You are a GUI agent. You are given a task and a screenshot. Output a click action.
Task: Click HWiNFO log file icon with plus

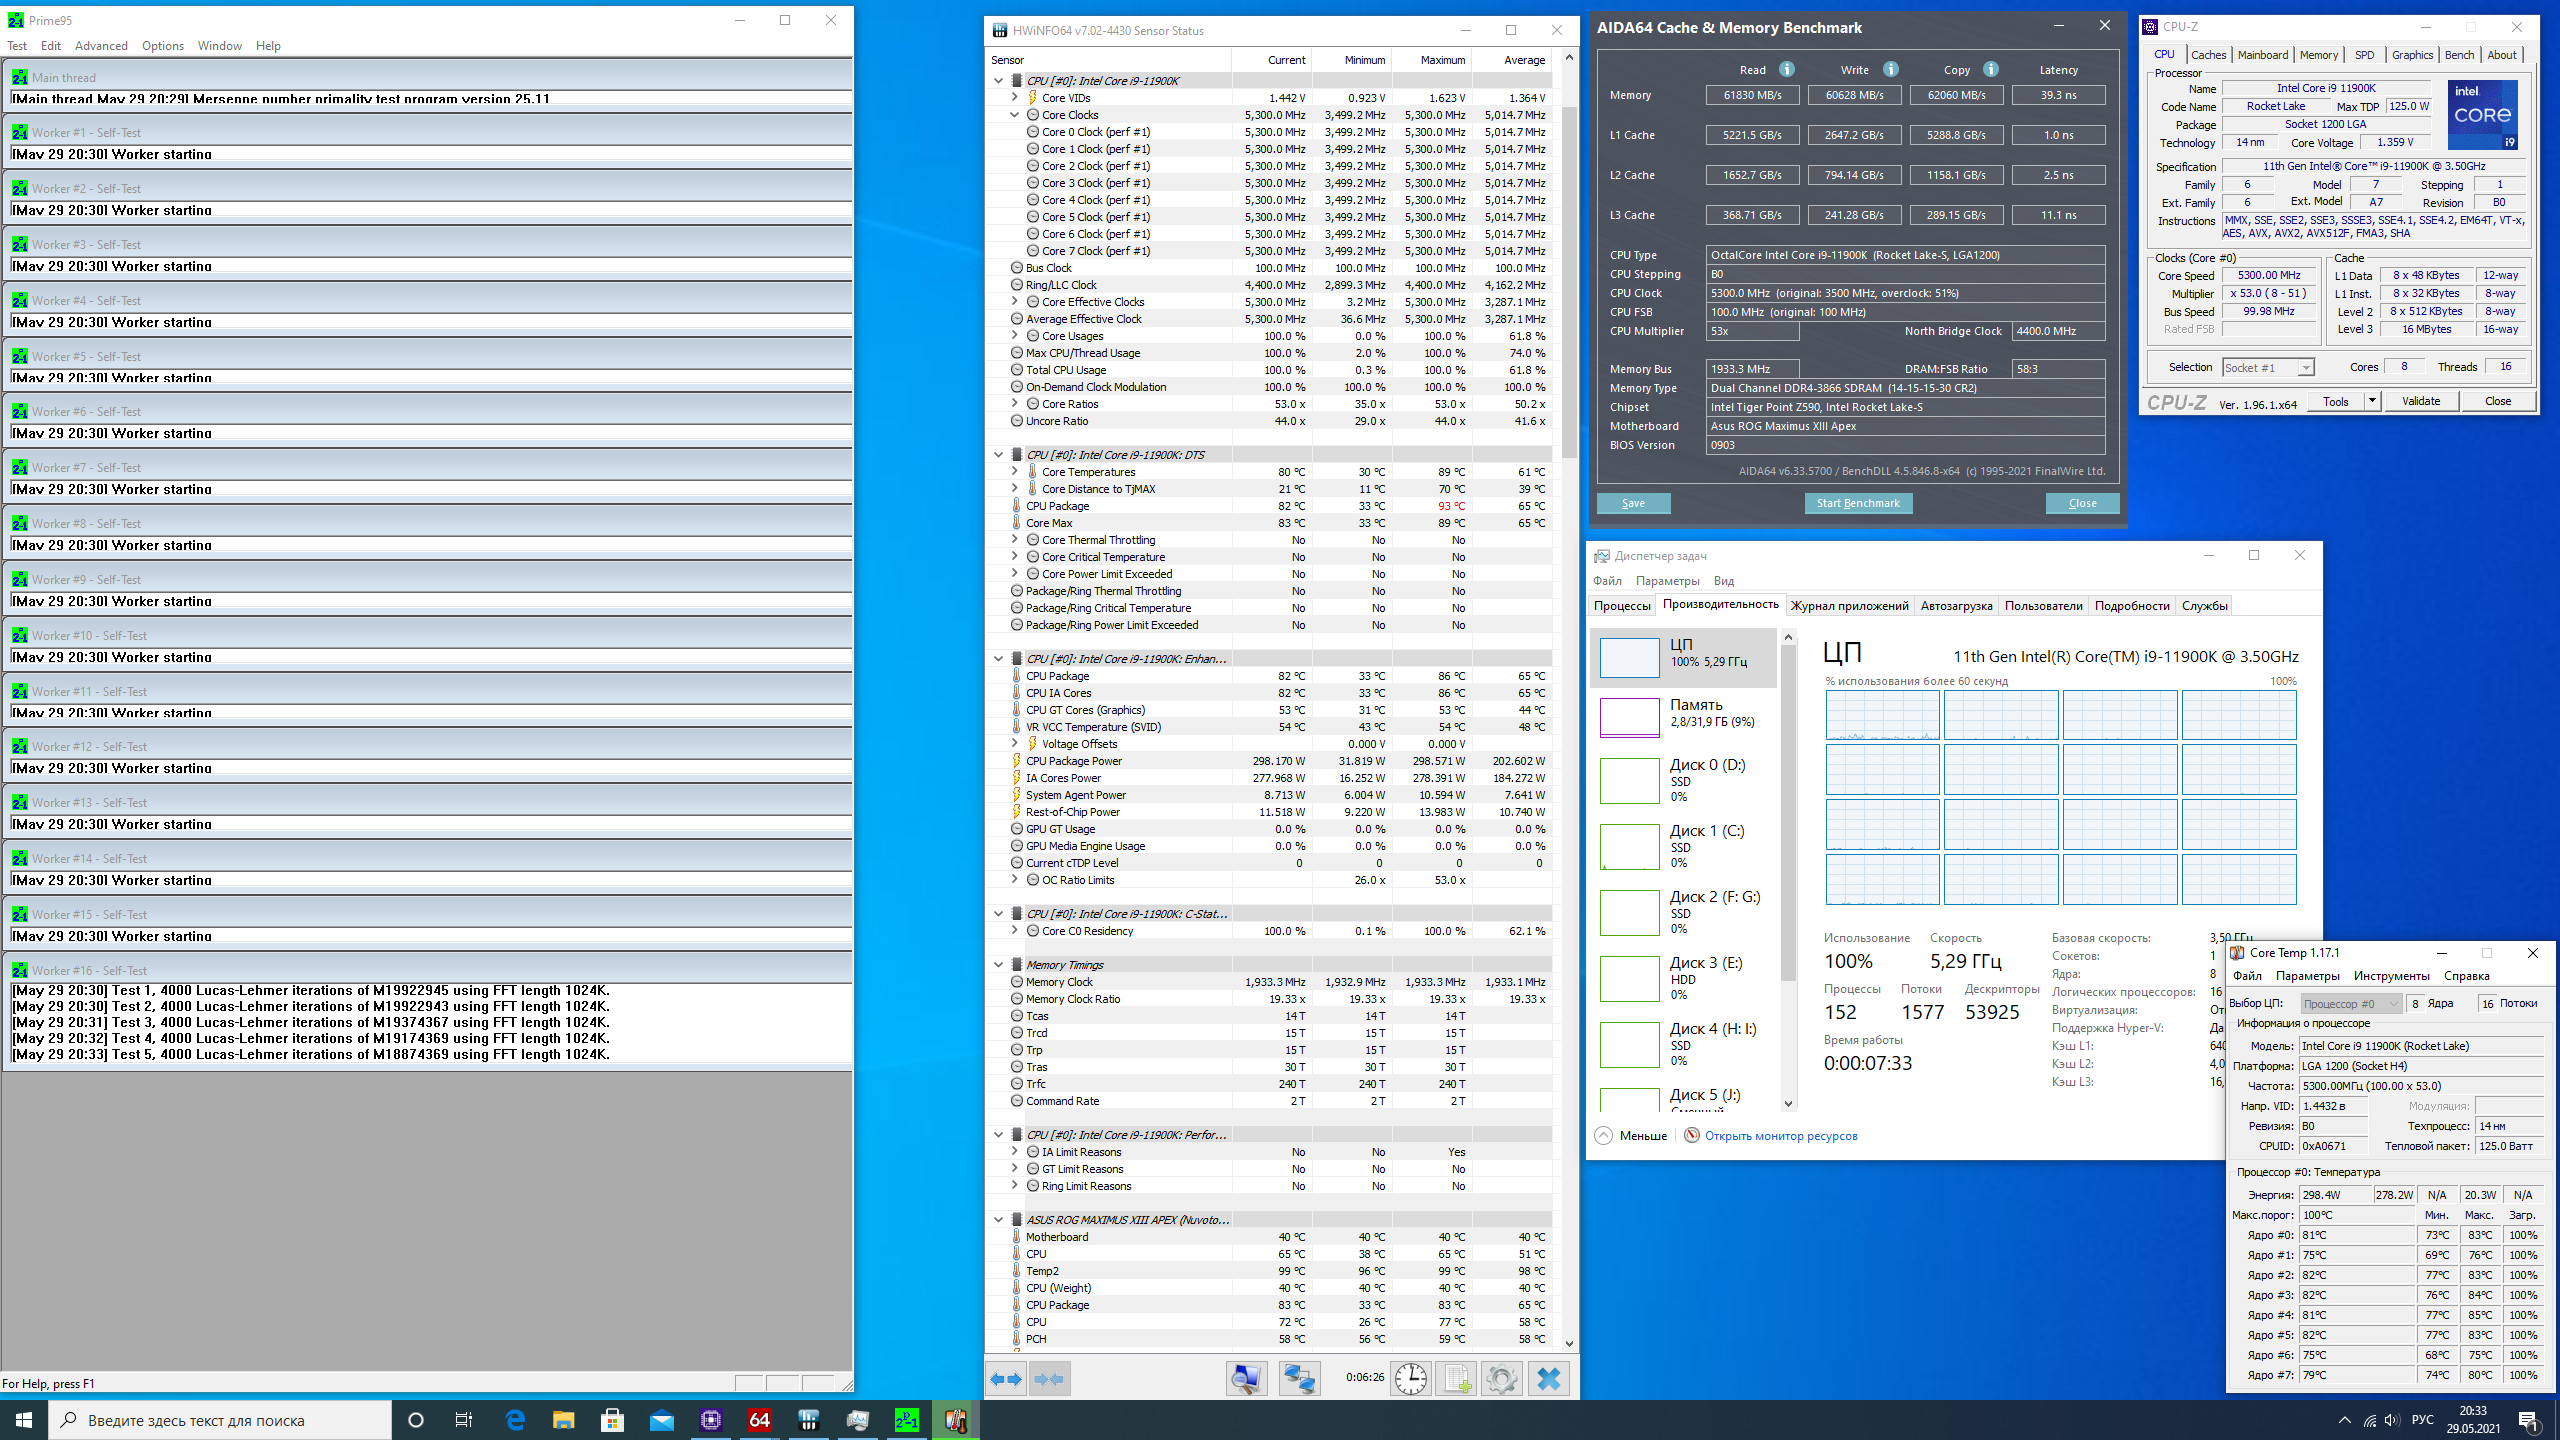tap(1457, 1379)
